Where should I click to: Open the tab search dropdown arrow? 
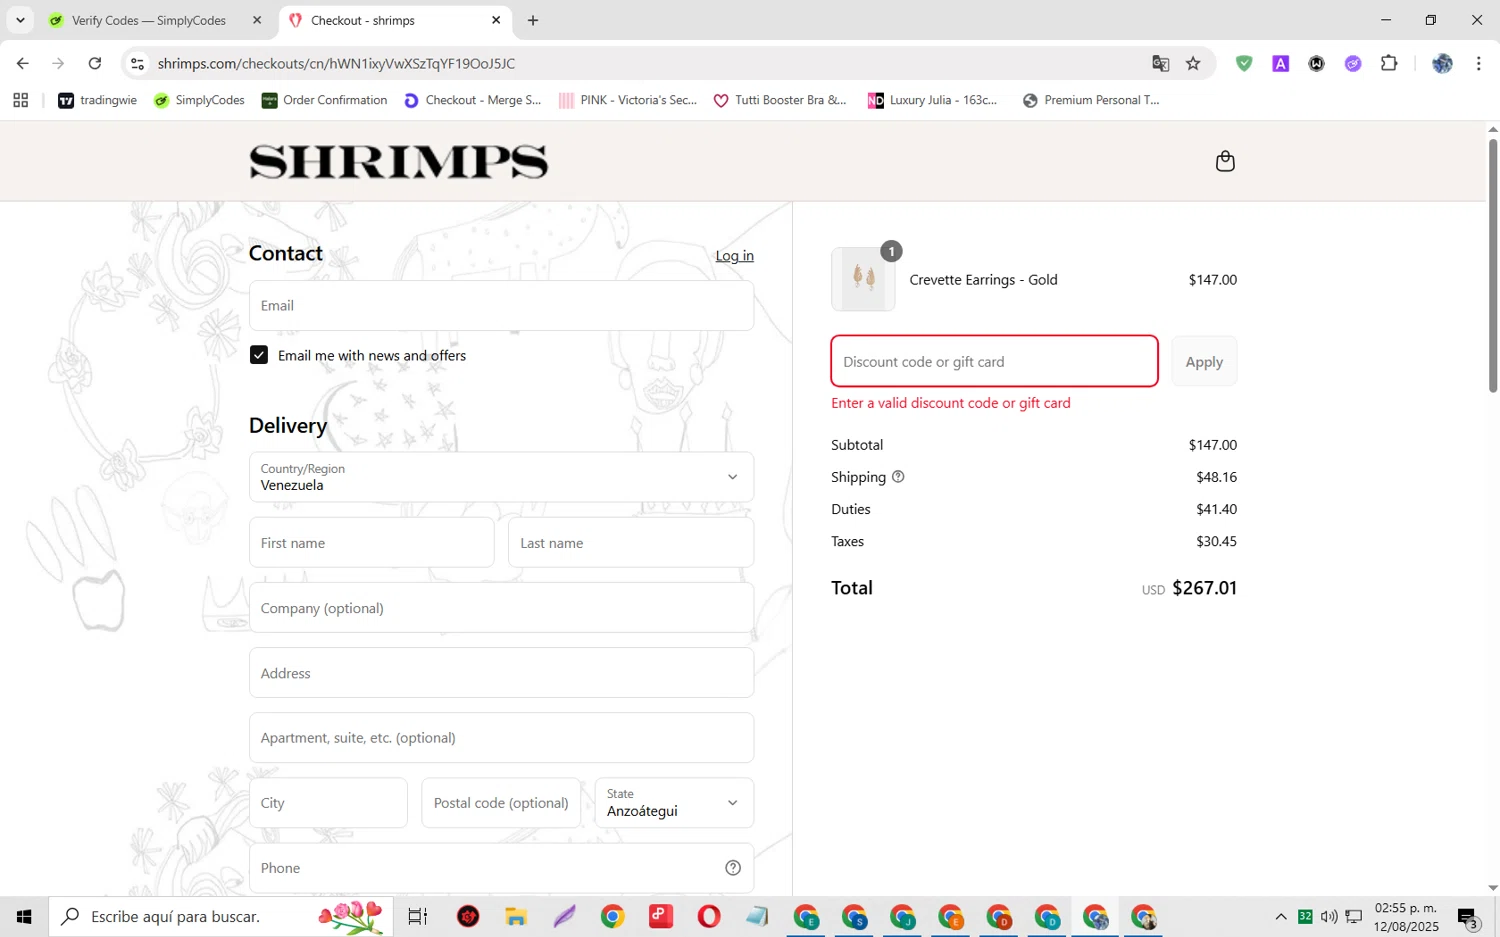20,20
